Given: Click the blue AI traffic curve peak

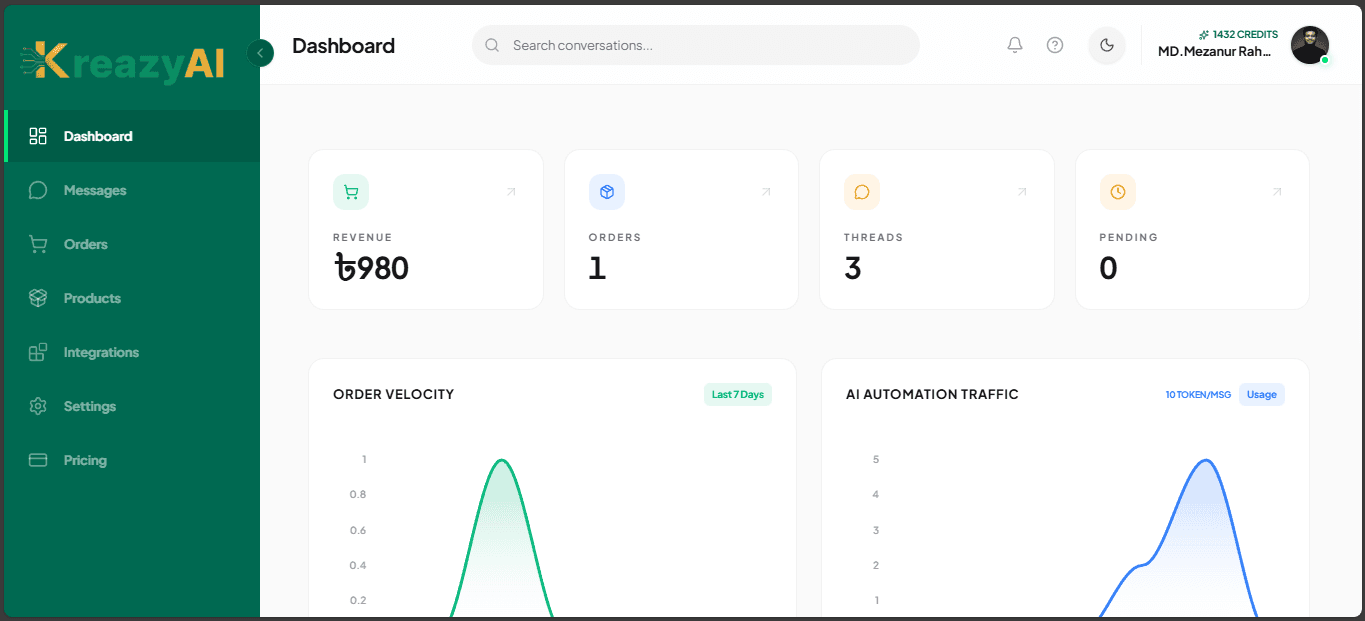Looking at the screenshot, I should (x=1207, y=461).
